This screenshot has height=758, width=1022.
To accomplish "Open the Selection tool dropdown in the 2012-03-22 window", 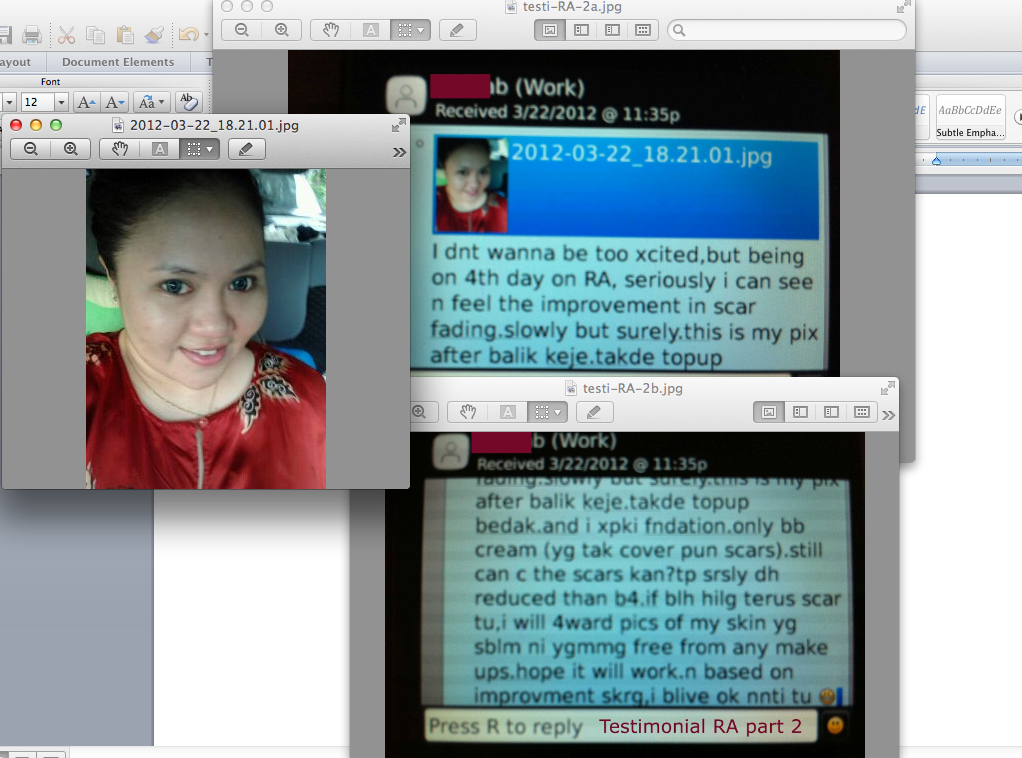I will click(x=210, y=149).
